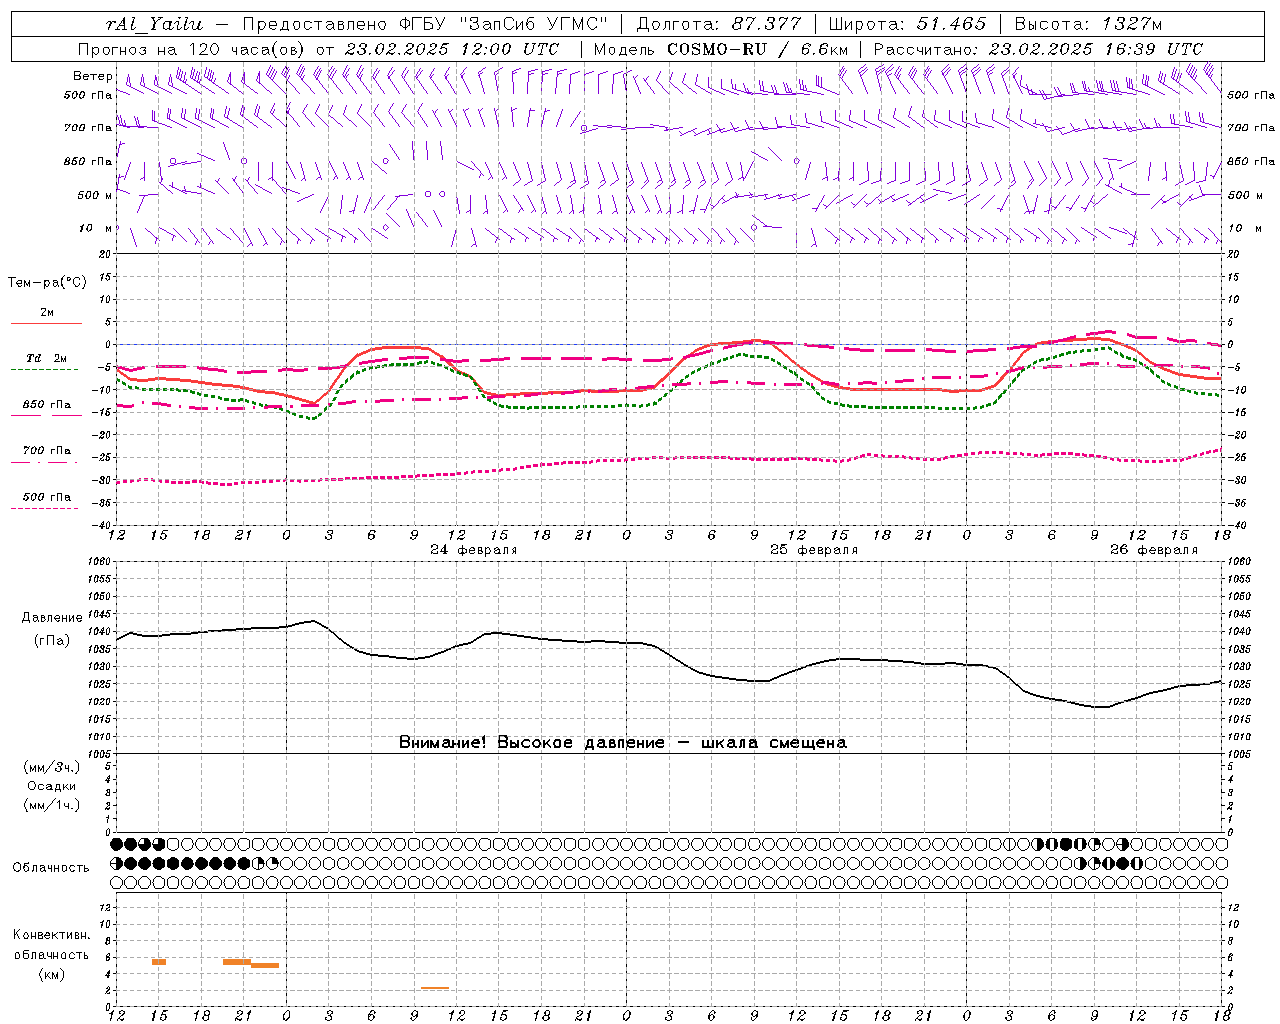1280x1024 pixels.
Task: Click 'Внимание! Высокое давление' warning text
Action: tap(532, 743)
